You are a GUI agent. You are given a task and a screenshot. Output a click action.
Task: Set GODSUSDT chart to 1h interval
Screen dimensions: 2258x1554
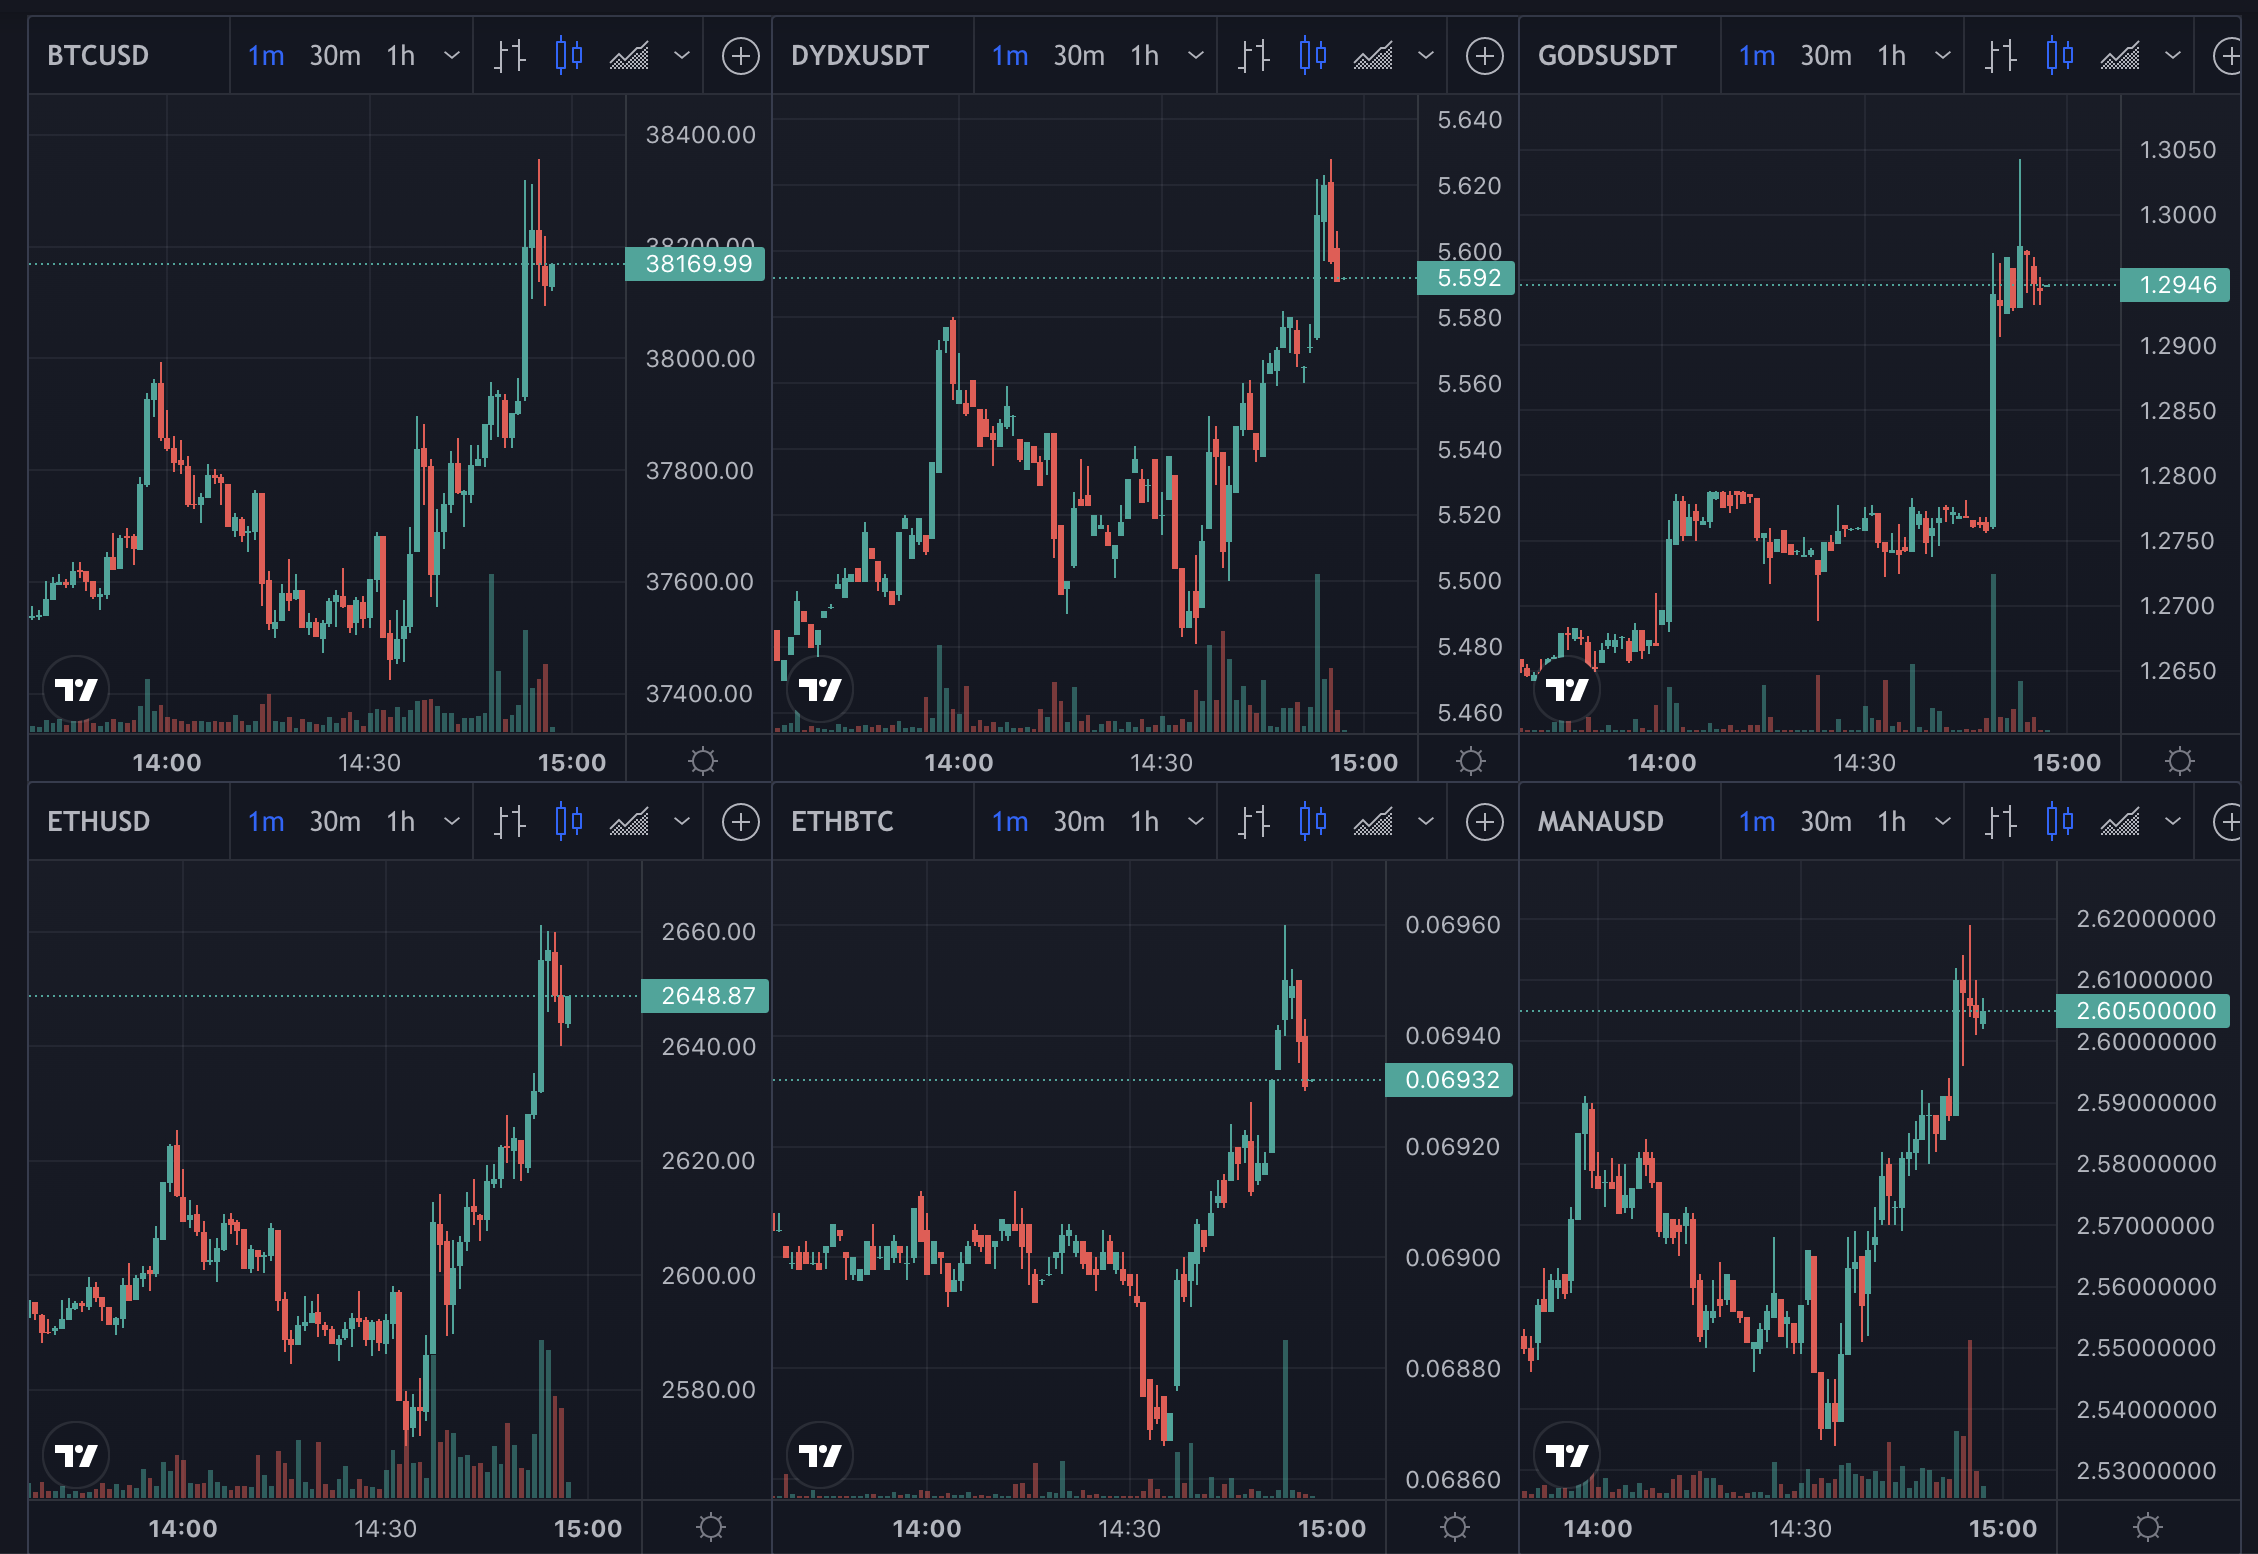pyautogui.click(x=1892, y=56)
